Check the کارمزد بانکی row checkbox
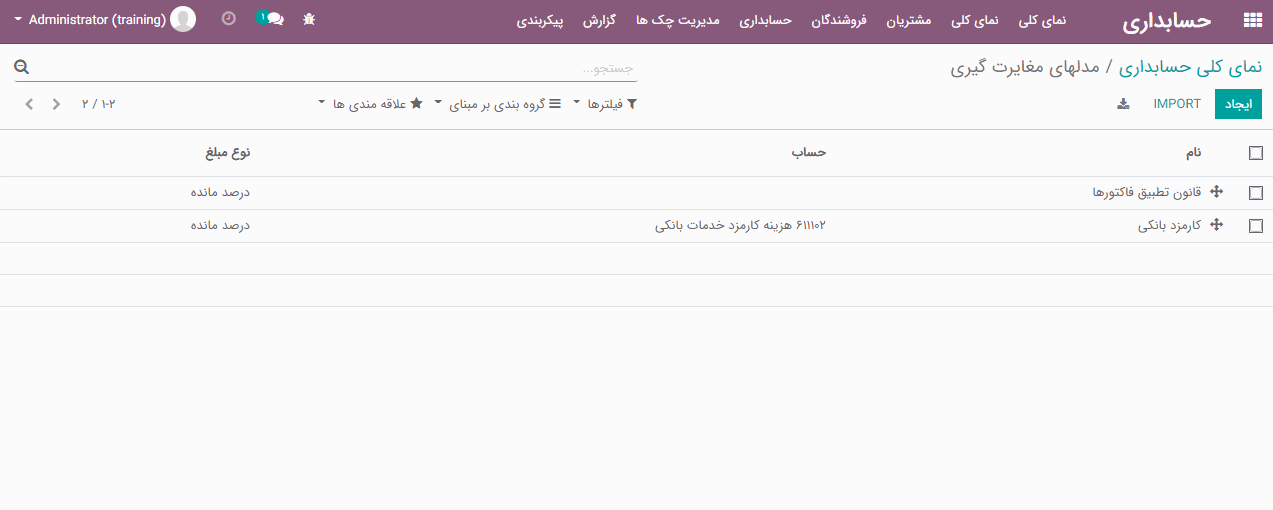 pos(1256,226)
